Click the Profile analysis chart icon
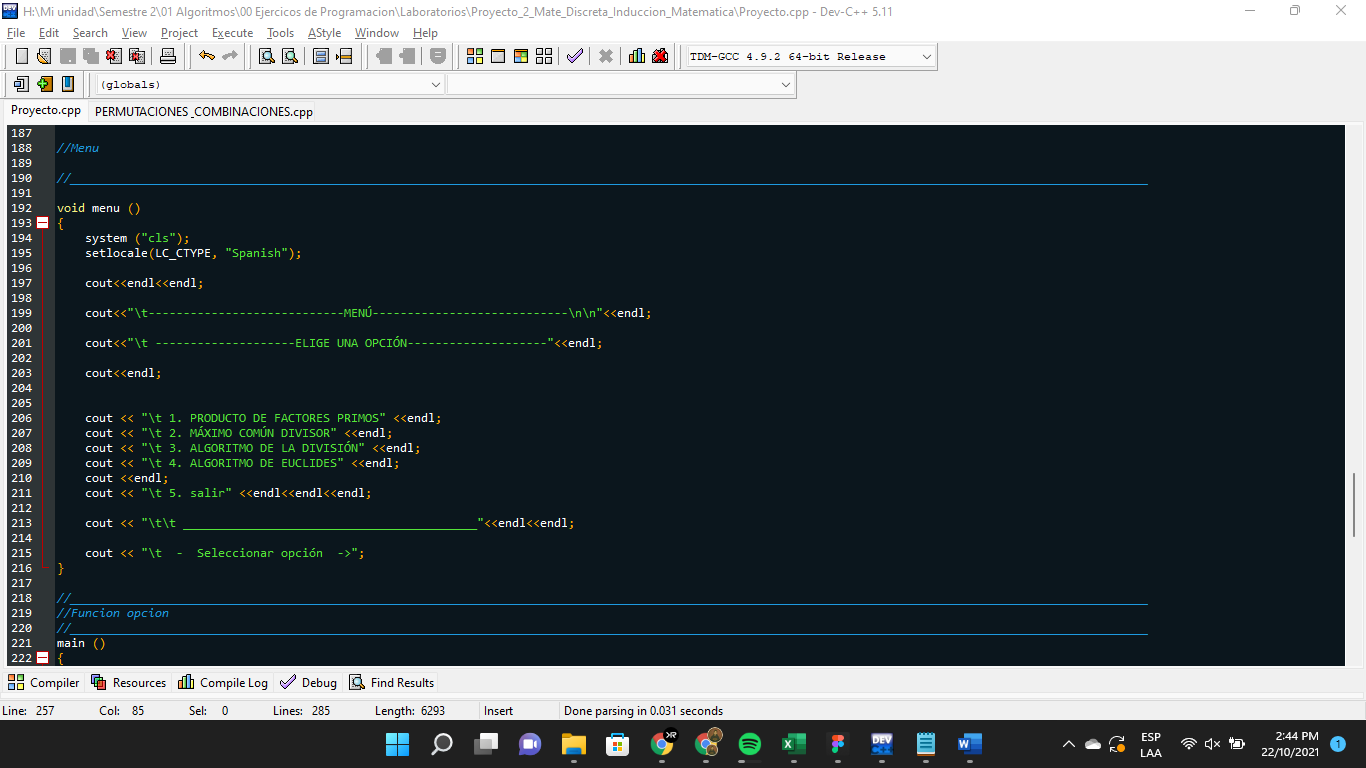This screenshot has width=1366, height=768. [636, 56]
